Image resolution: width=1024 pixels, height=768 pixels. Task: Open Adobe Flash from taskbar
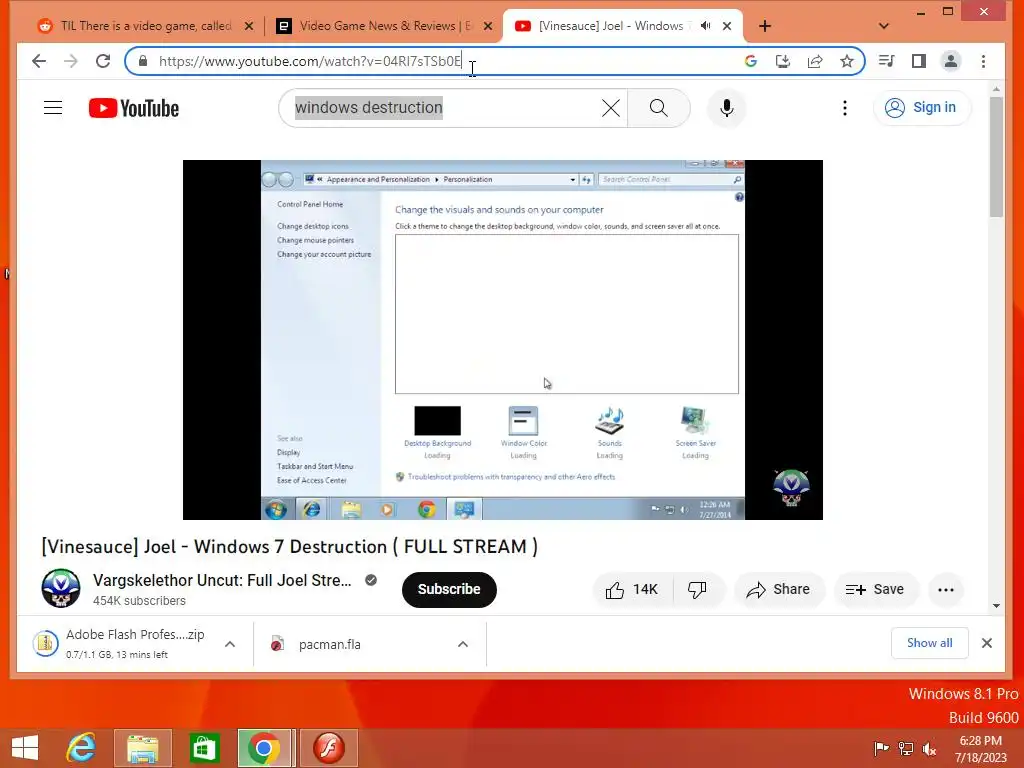point(329,748)
